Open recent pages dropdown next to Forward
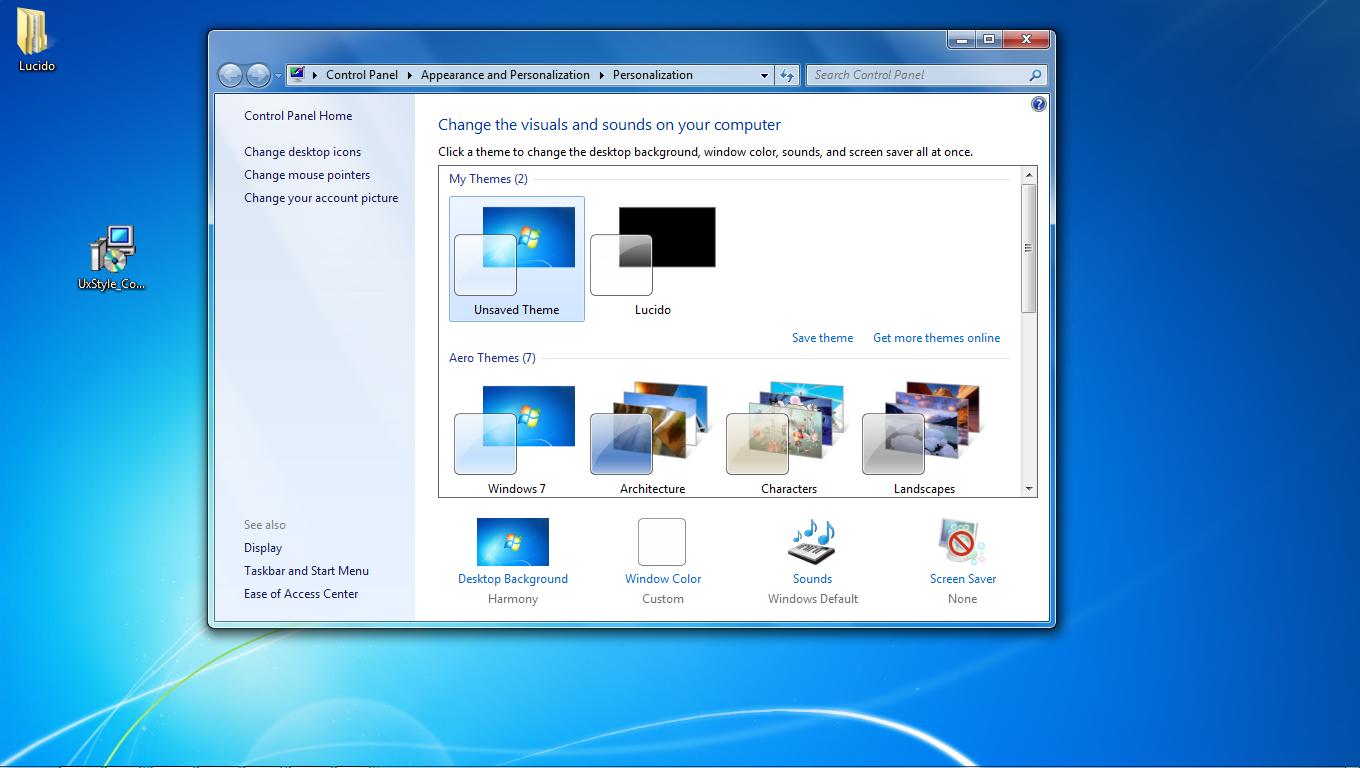 click(x=278, y=76)
